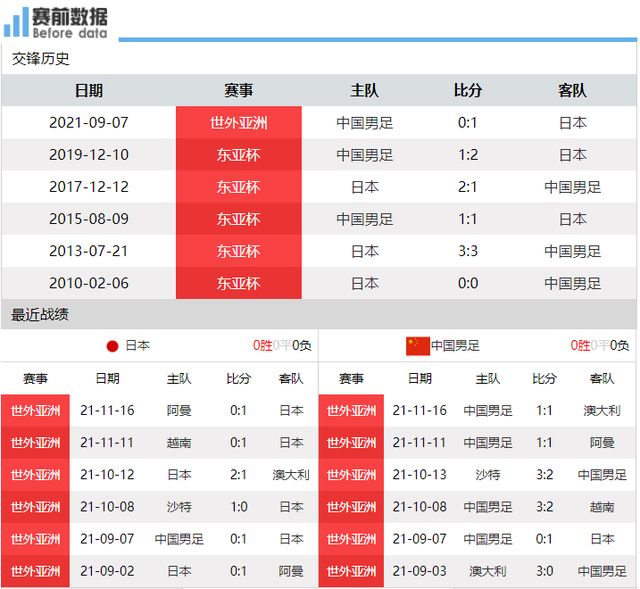Click the 0:0 score of 2010-02-06 match
Viewport: 640px width, 589px height.
pyautogui.click(x=468, y=283)
